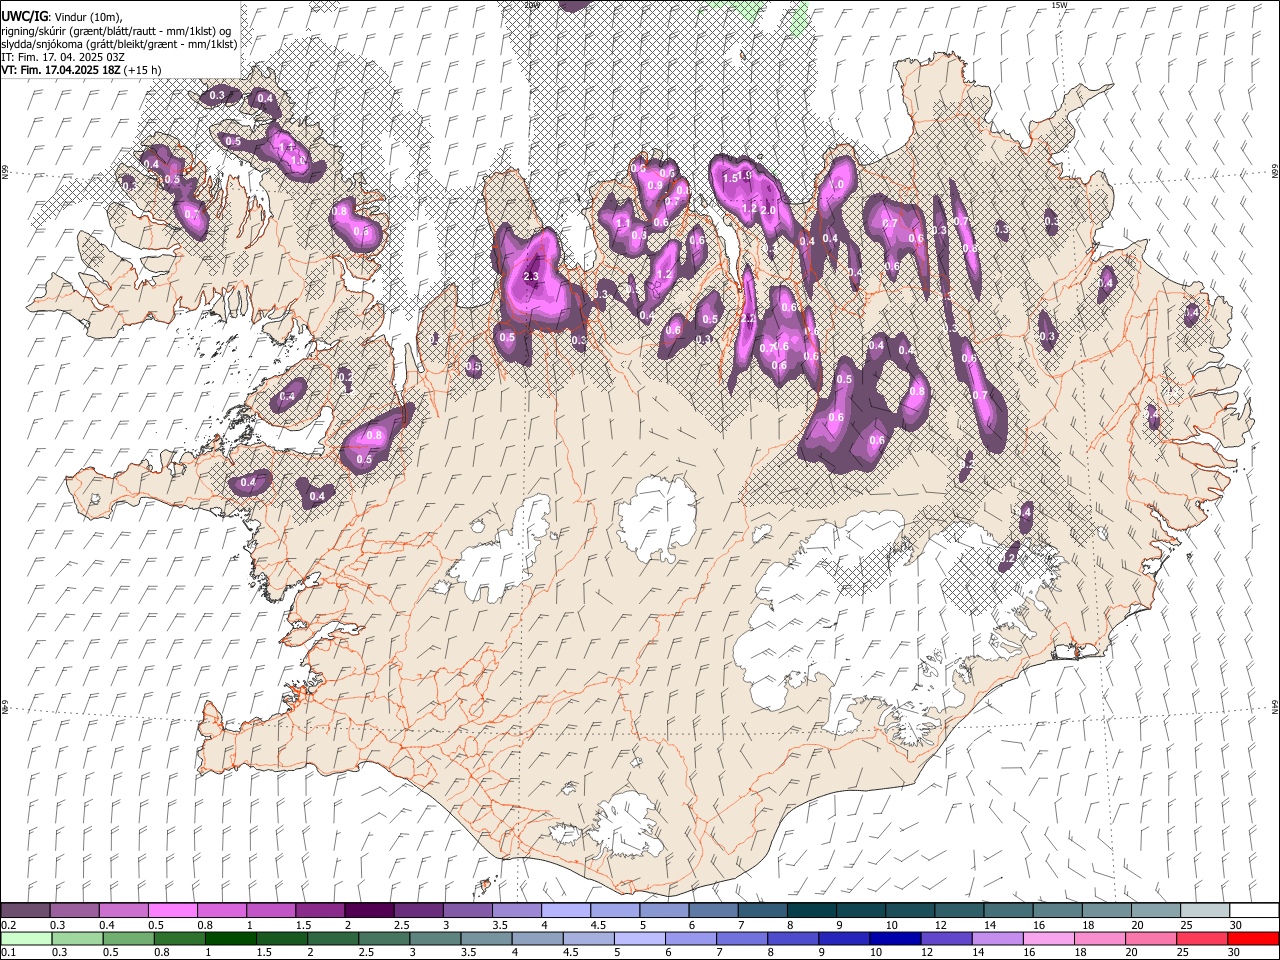Click the 15W longitude label
The height and width of the screenshot is (960, 1280).
coord(1060,5)
